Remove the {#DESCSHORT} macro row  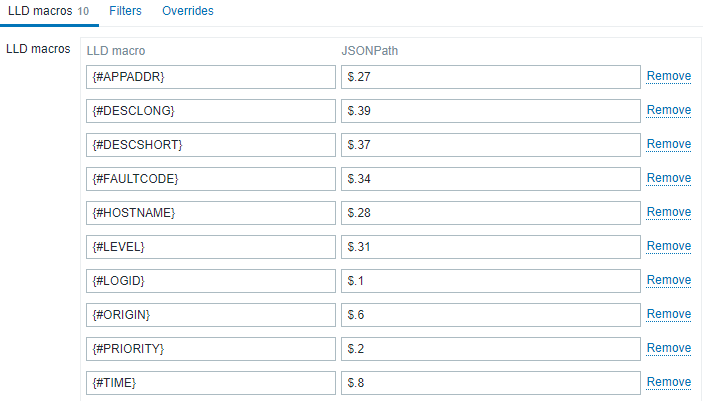(x=668, y=144)
